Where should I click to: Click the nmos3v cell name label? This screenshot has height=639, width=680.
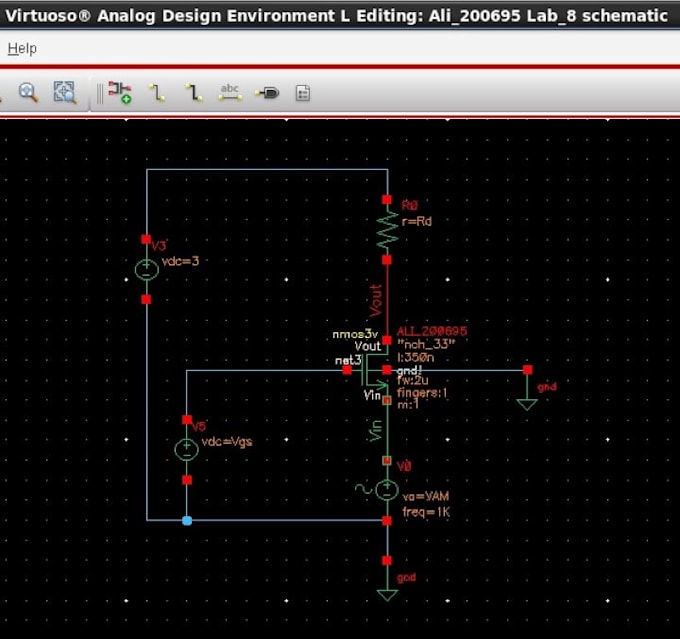point(355,334)
